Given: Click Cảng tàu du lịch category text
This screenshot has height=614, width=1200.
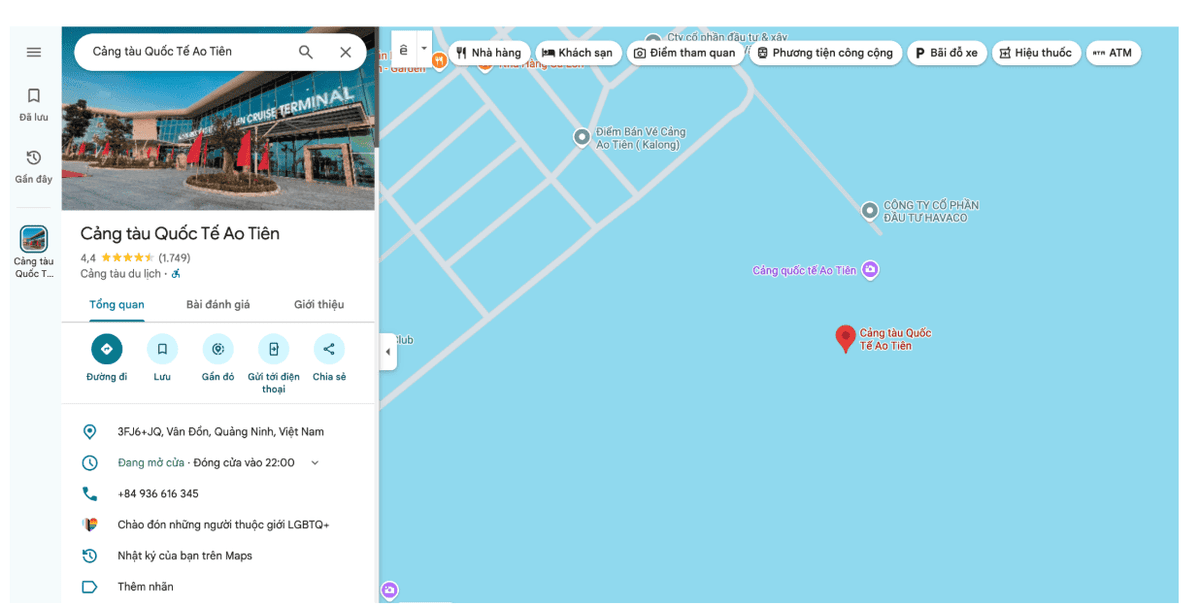Looking at the screenshot, I should (120, 274).
